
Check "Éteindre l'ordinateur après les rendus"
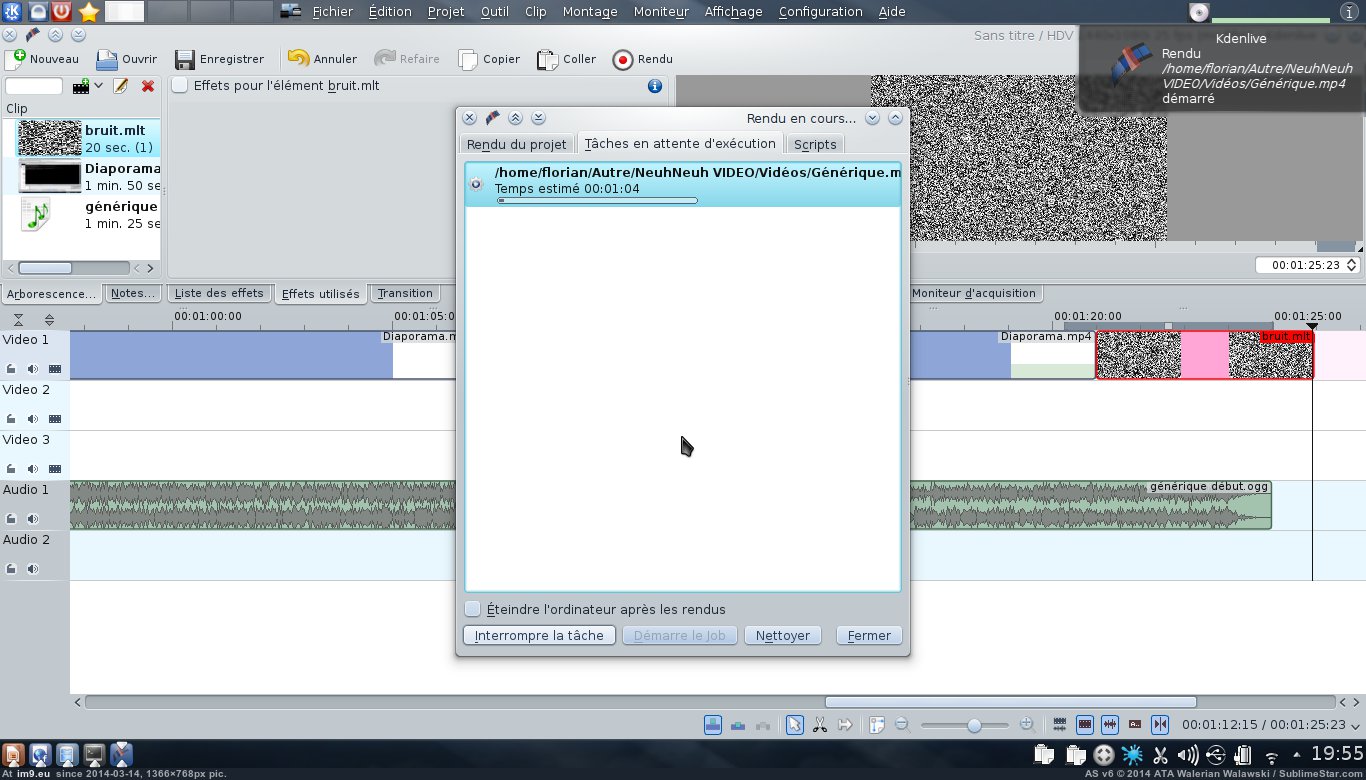click(x=473, y=609)
